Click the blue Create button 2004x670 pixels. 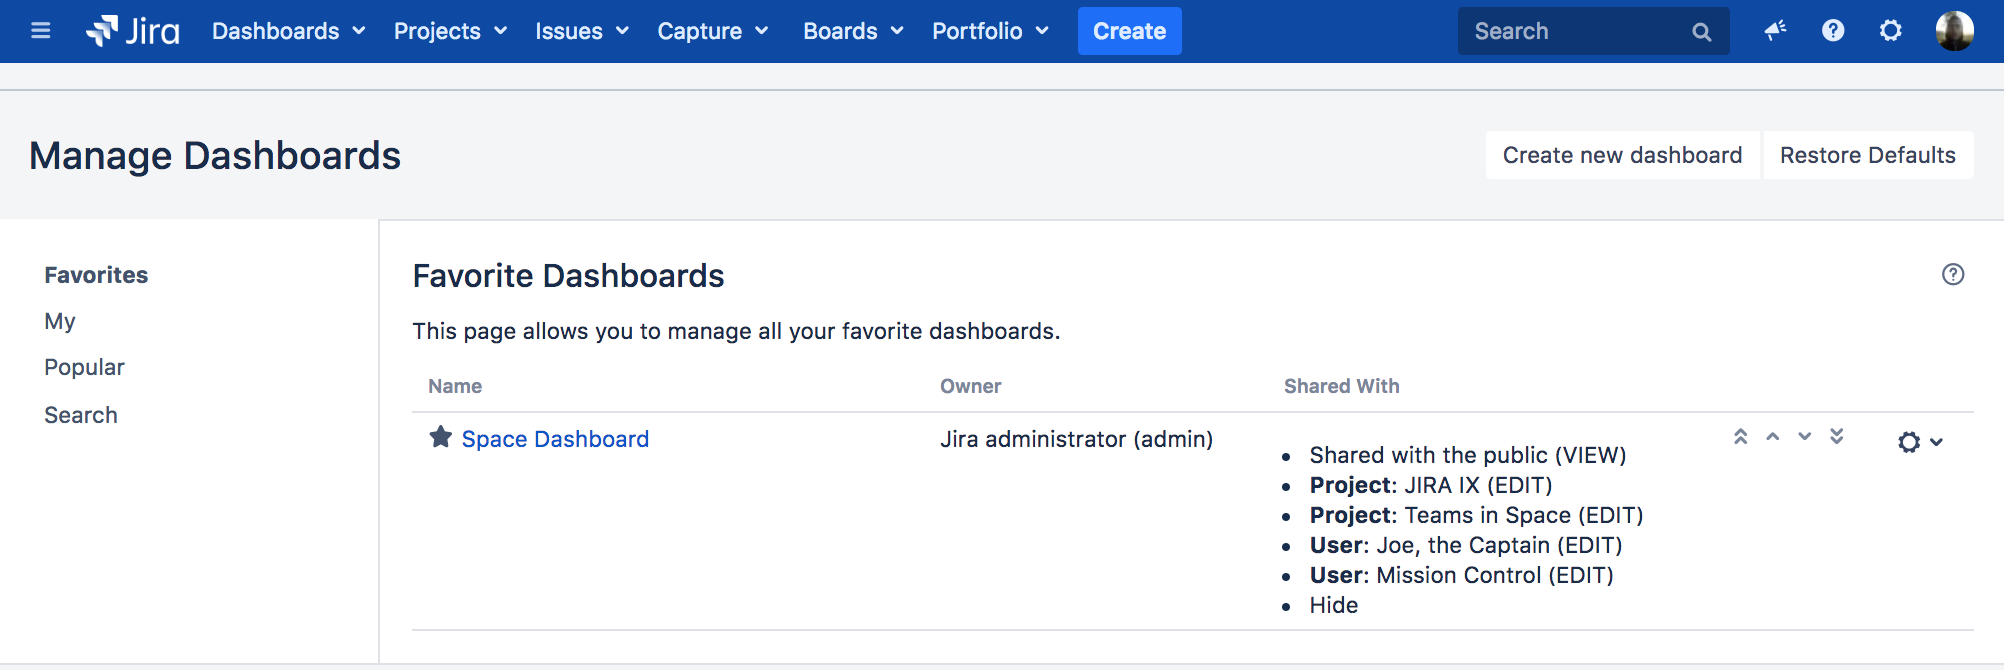pos(1130,31)
